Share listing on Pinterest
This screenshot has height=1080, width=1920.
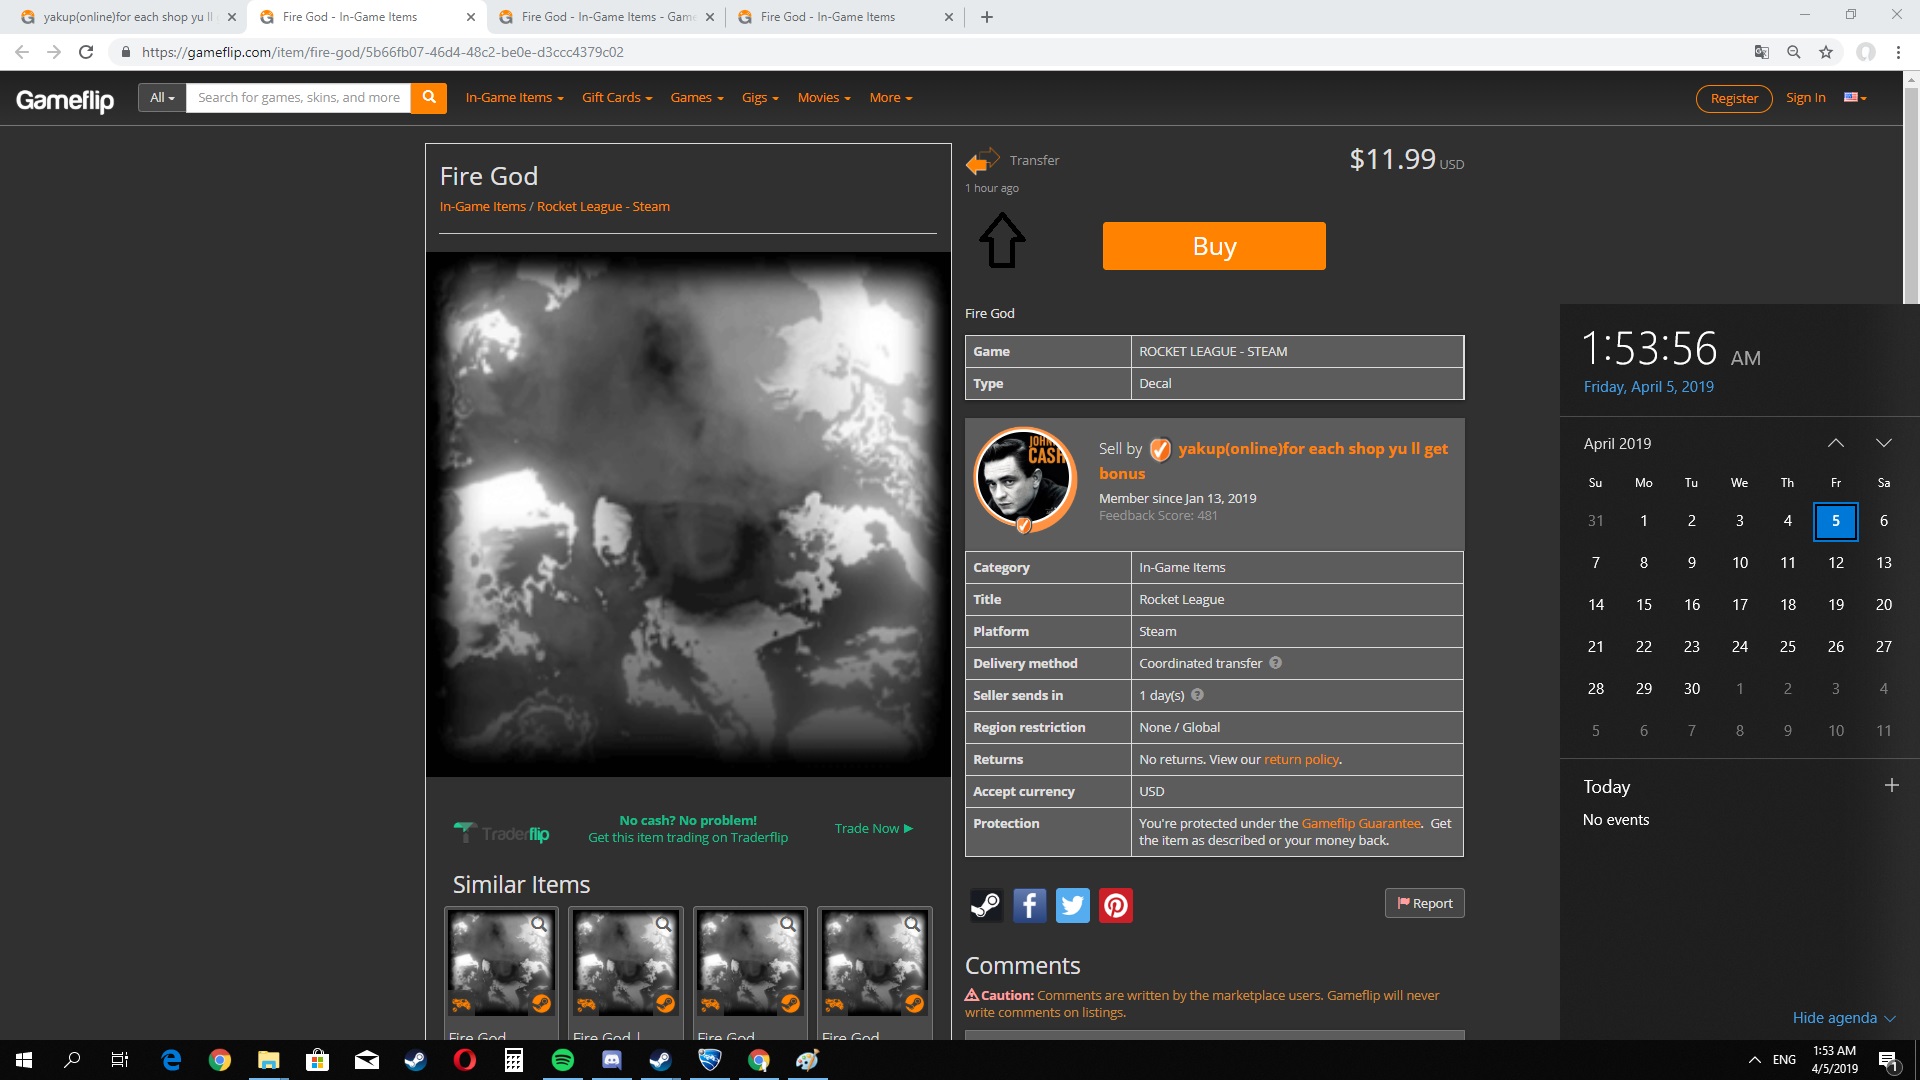pos(1116,905)
